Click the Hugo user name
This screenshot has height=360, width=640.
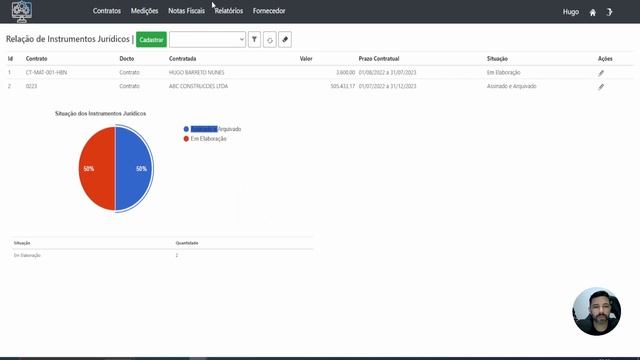(571, 12)
